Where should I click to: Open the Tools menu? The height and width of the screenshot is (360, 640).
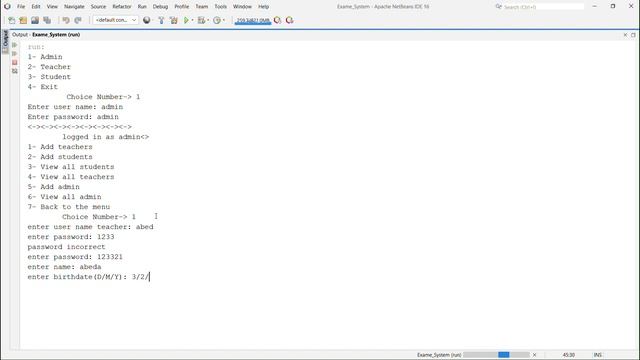pyautogui.click(x=220, y=7)
